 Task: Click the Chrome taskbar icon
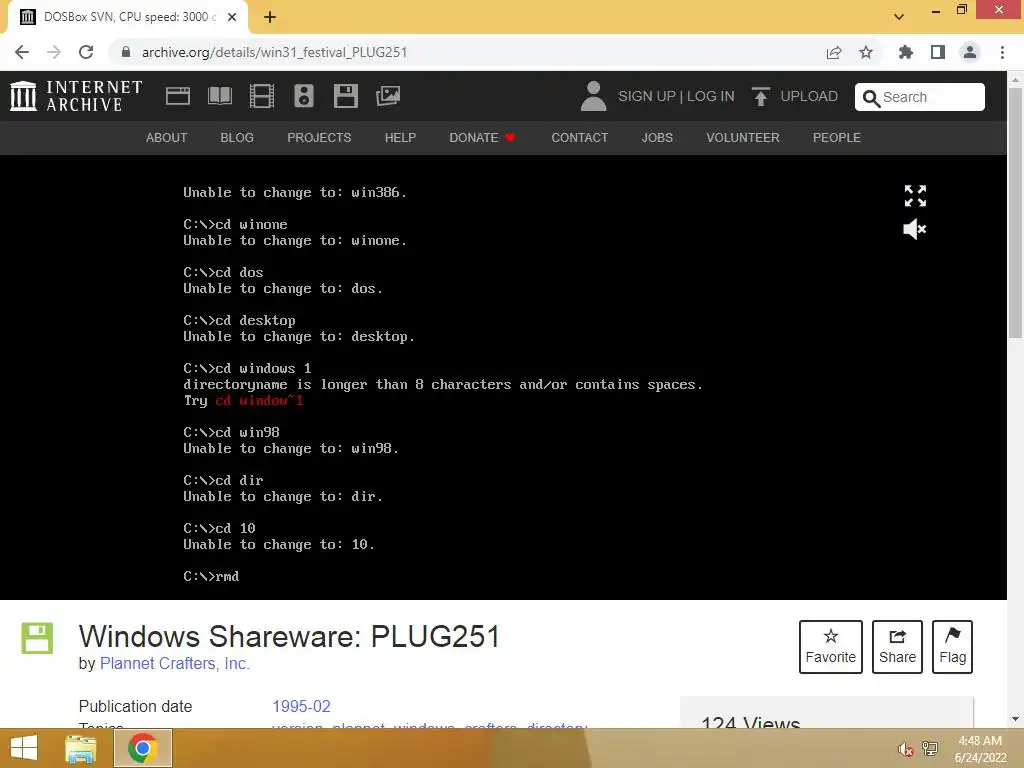pos(142,748)
